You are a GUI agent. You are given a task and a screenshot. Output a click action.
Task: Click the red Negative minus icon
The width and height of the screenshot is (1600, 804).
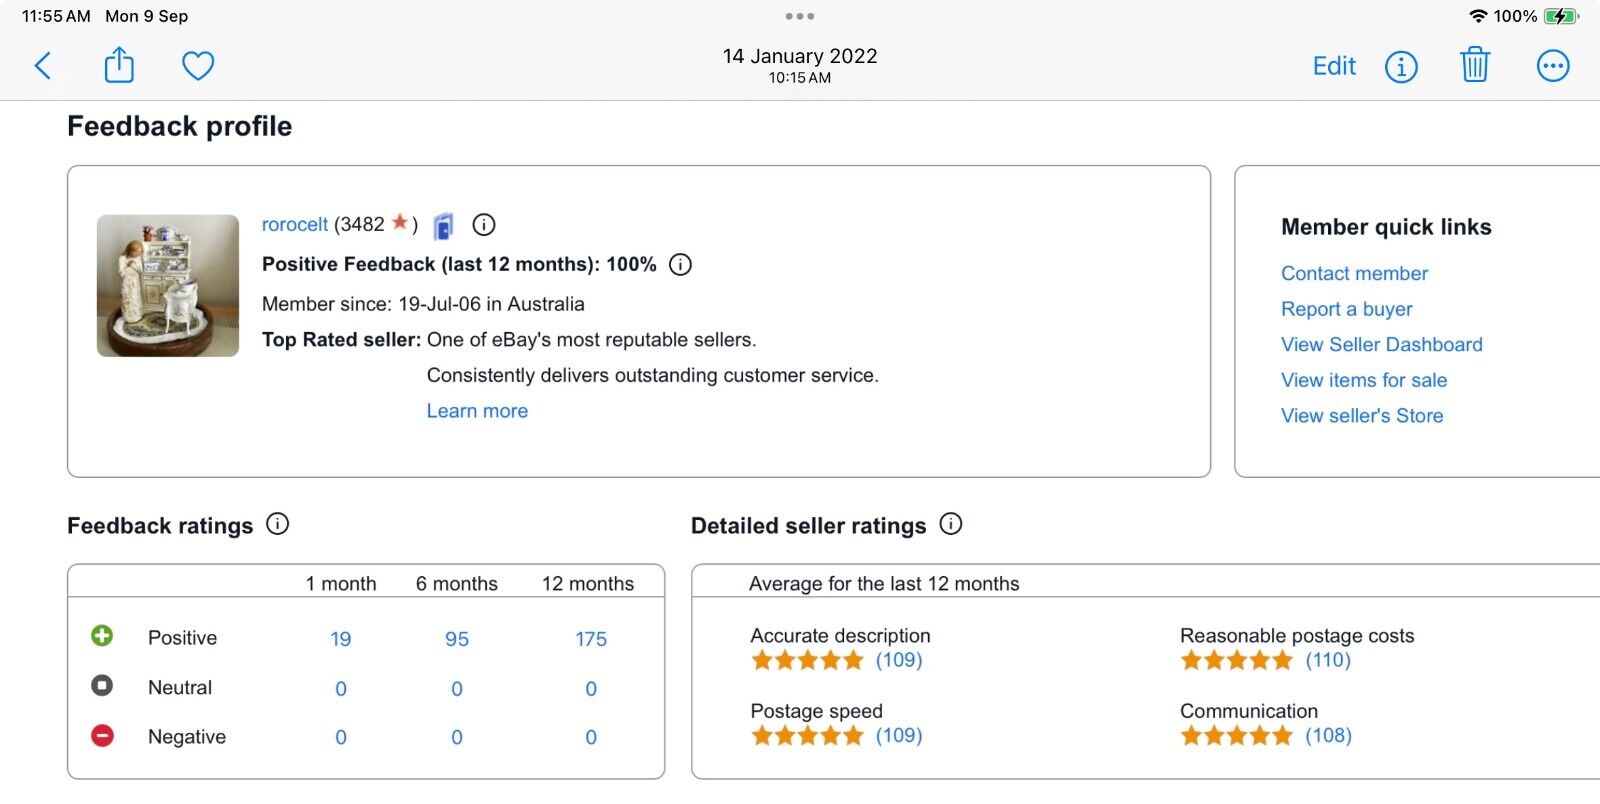102,736
